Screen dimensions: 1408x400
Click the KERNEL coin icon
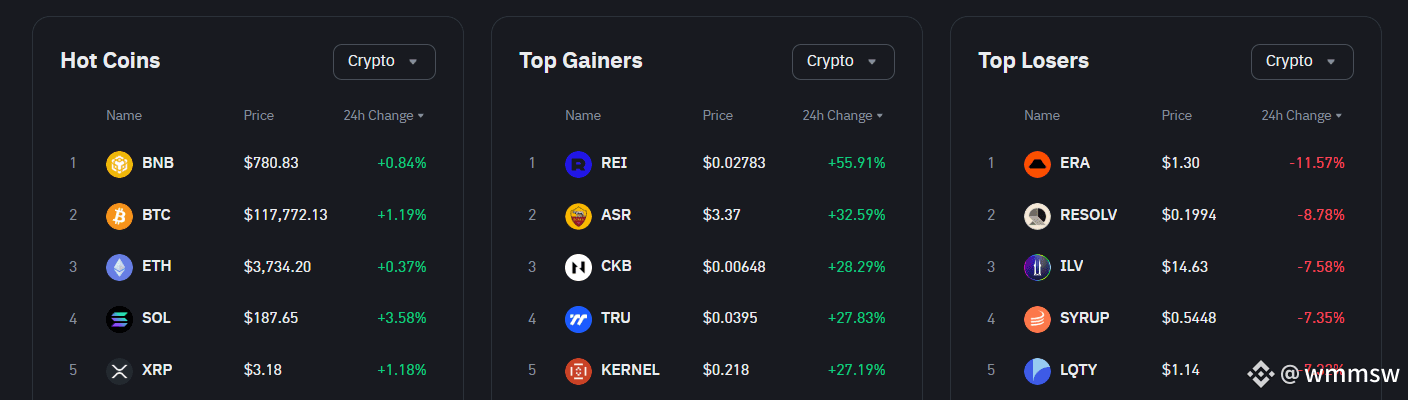coord(578,371)
